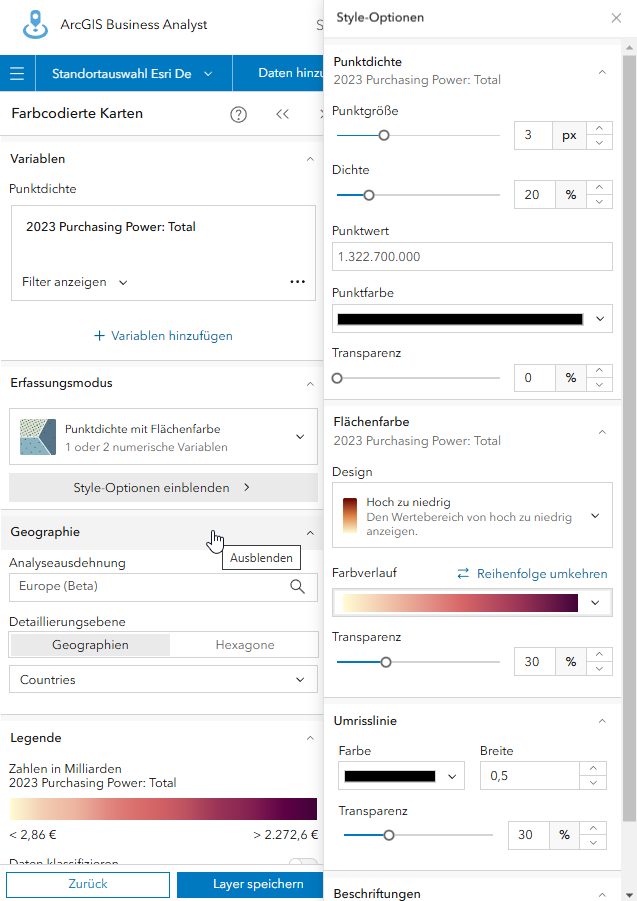This screenshot has height=901, width=637.
Task: Collapse the Variablen section
Action: tap(310, 159)
